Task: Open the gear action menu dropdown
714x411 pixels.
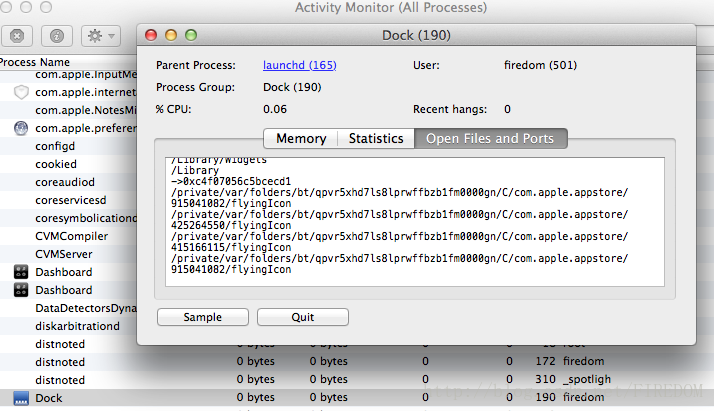Action: (x=101, y=36)
